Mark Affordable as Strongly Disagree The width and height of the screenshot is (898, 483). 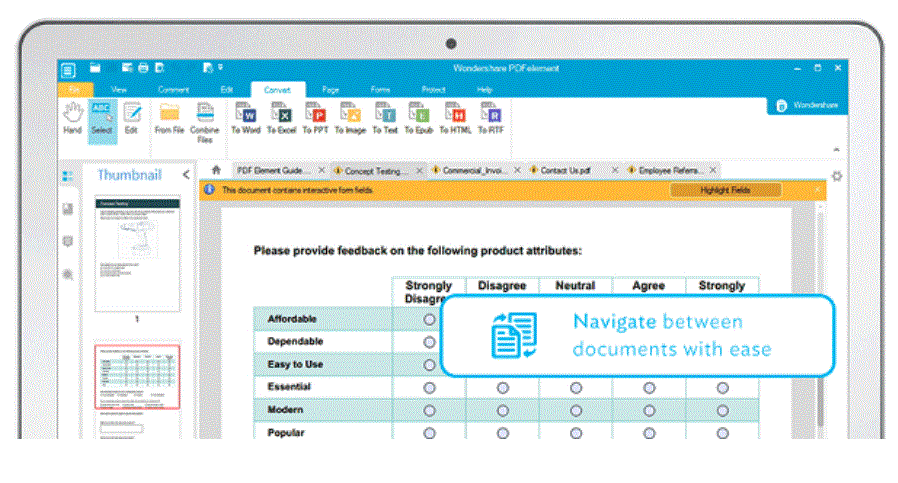point(430,320)
